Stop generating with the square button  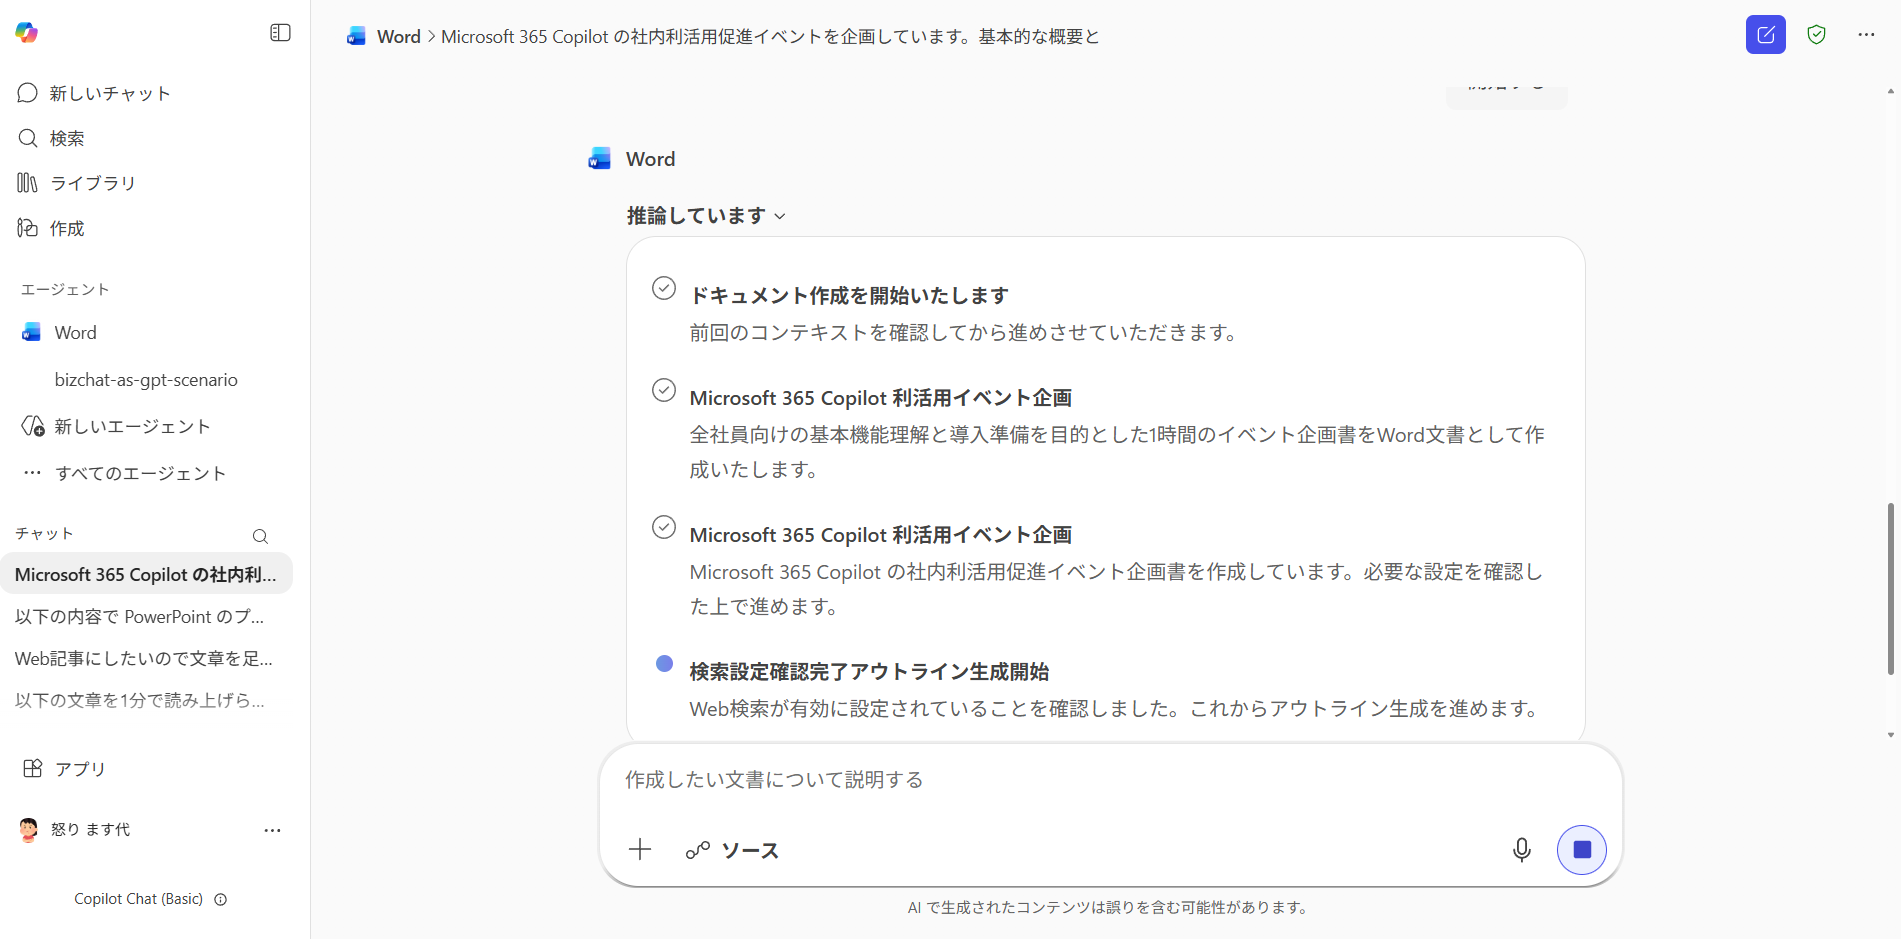pyautogui.click(x=1581, y=850)
